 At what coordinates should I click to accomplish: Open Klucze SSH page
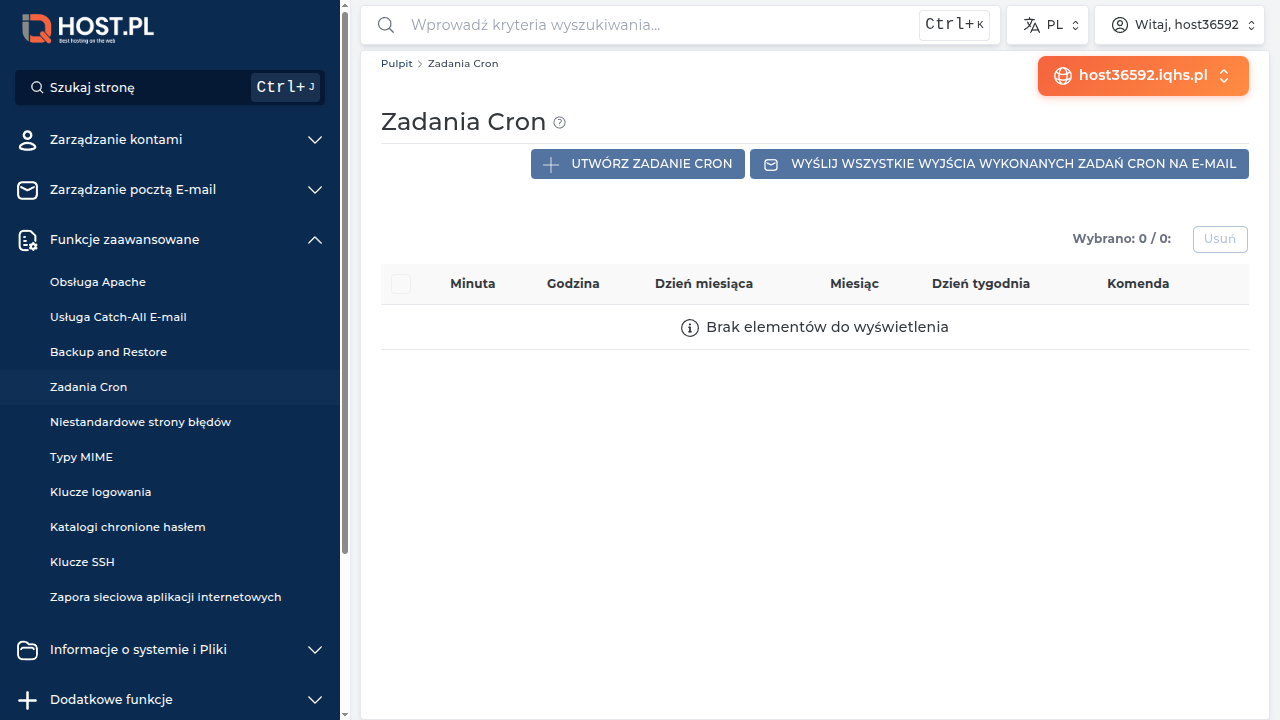pos(82,562)
